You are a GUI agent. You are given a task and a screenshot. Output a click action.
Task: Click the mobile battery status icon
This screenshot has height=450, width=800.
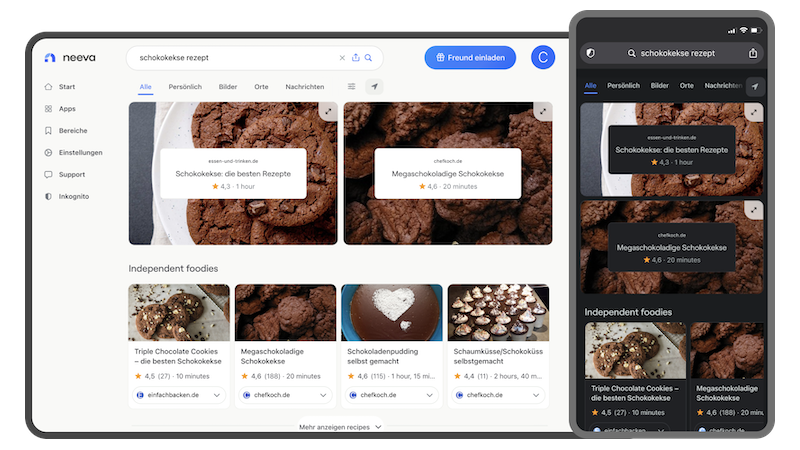tap(756, 31)
